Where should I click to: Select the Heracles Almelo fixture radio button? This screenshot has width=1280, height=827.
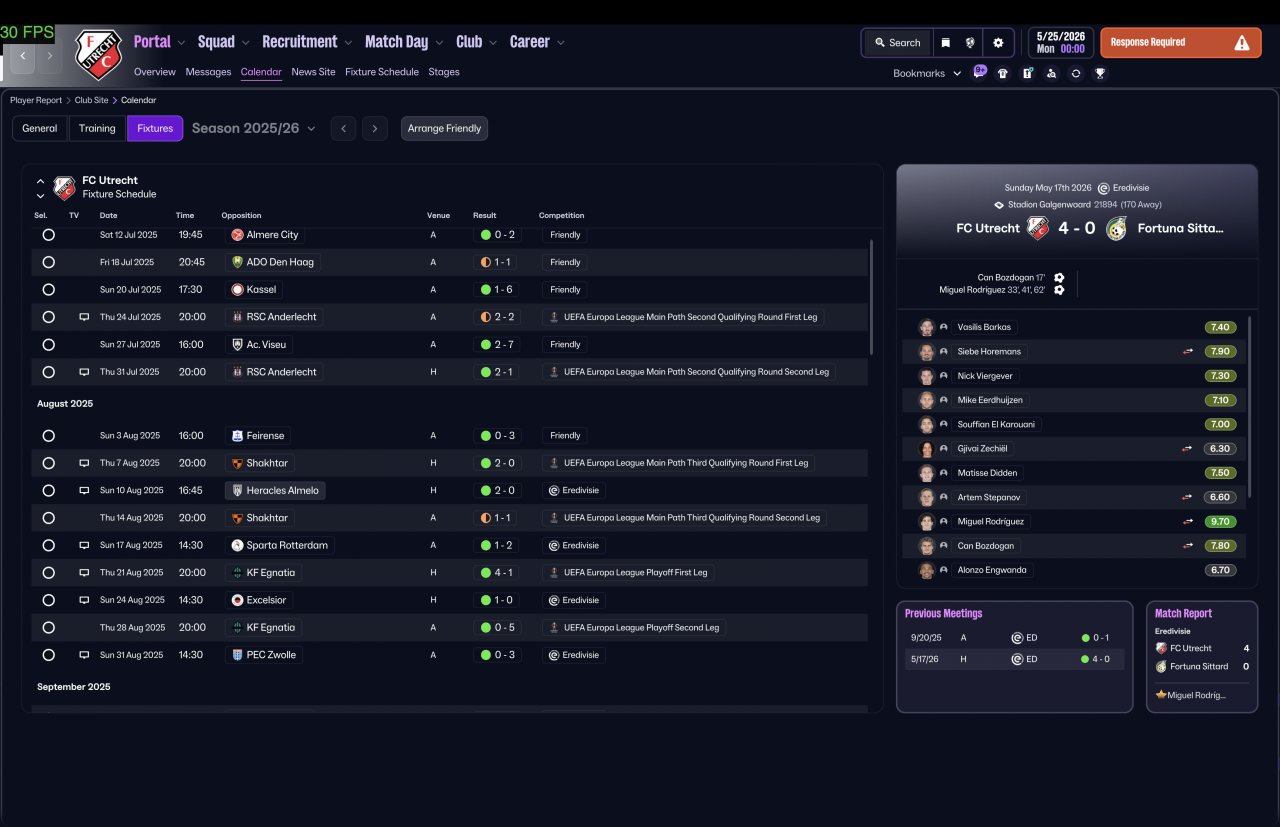pos(48,491)
